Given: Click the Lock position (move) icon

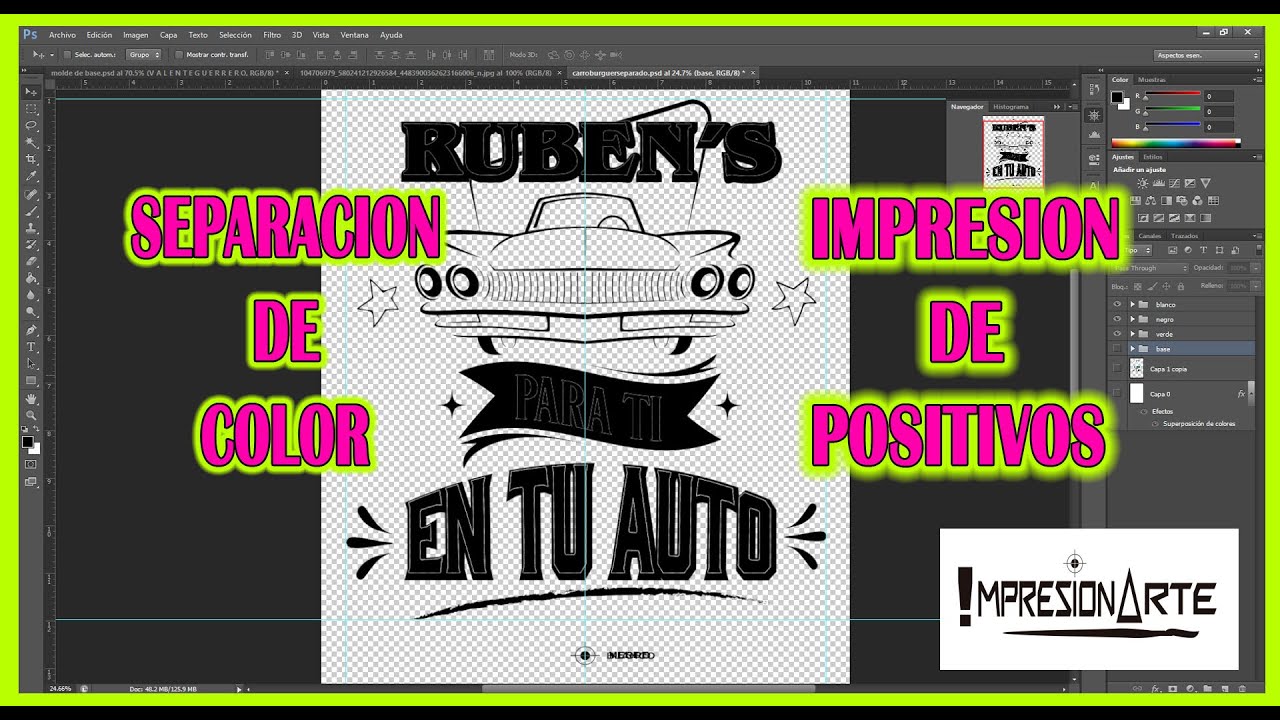Looking at the screenshot, I should [x=1166, y=286].
